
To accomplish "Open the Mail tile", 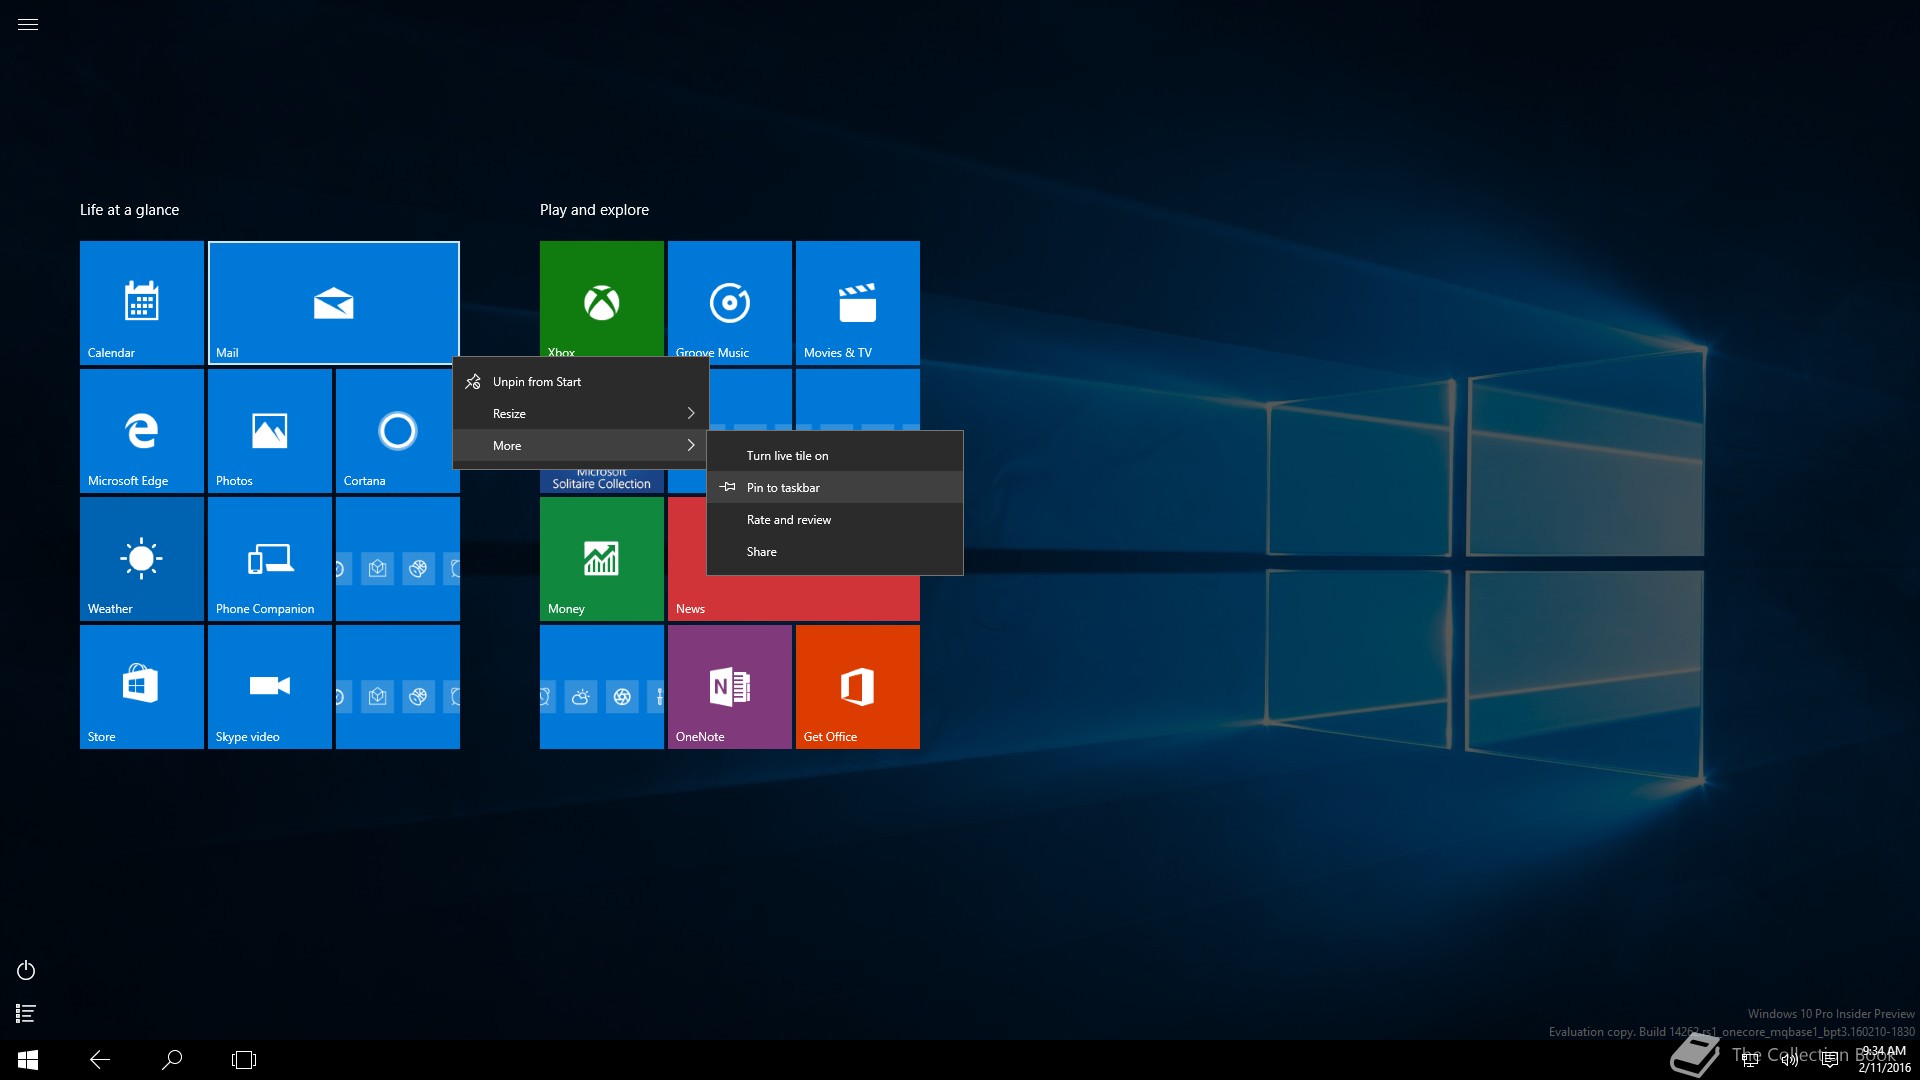I will (334, 303).
